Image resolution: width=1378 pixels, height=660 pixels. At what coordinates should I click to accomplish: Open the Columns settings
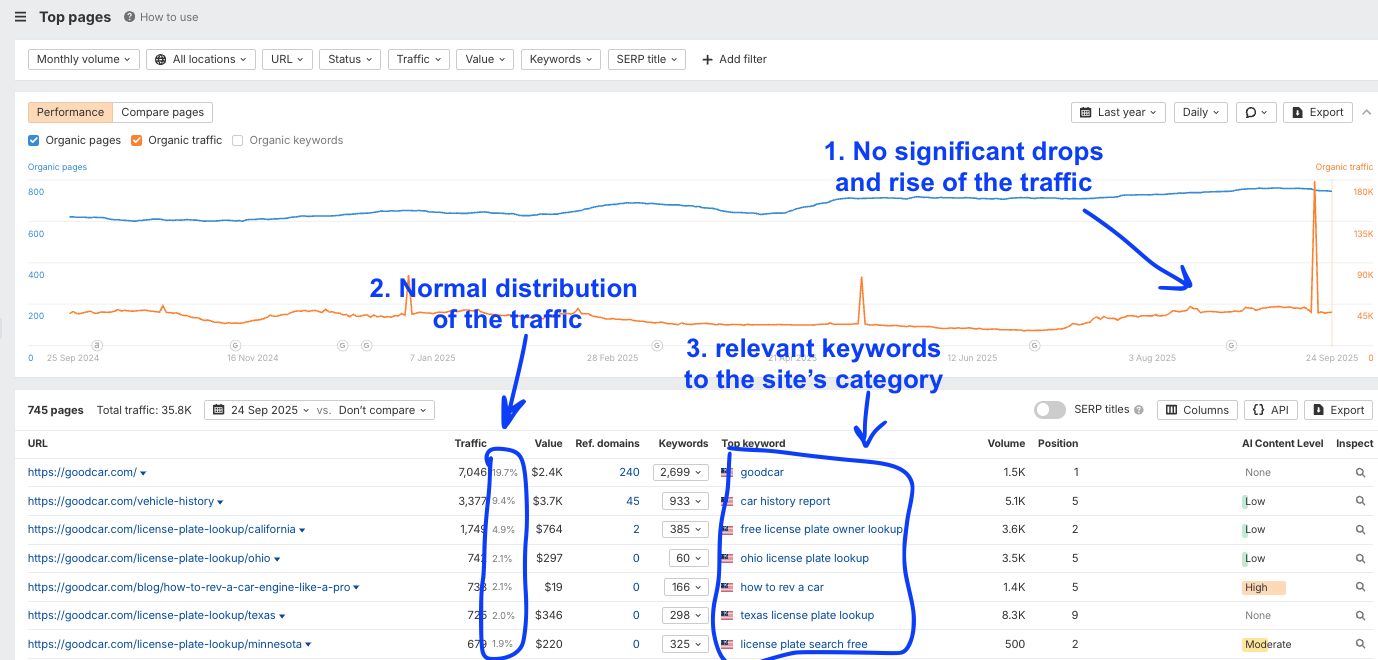click(1197, 410)
